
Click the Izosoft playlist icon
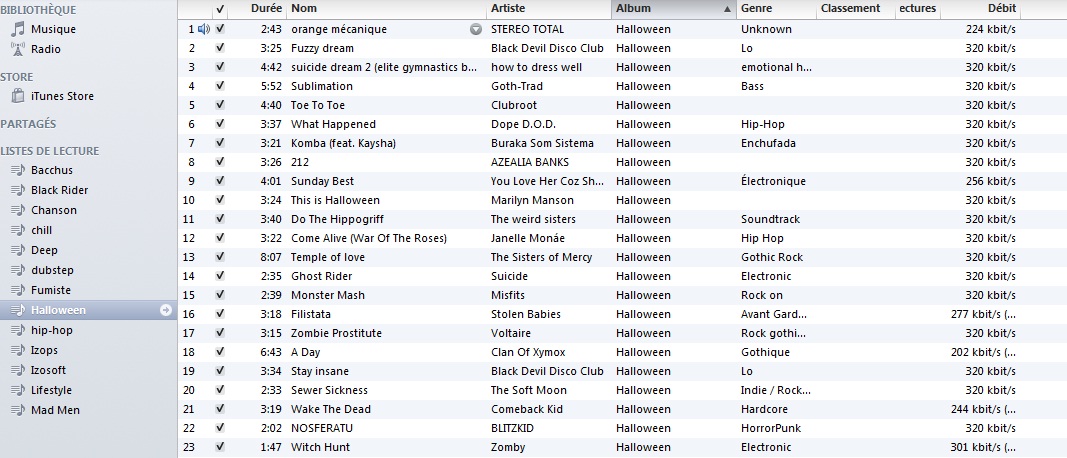(18, 370)
